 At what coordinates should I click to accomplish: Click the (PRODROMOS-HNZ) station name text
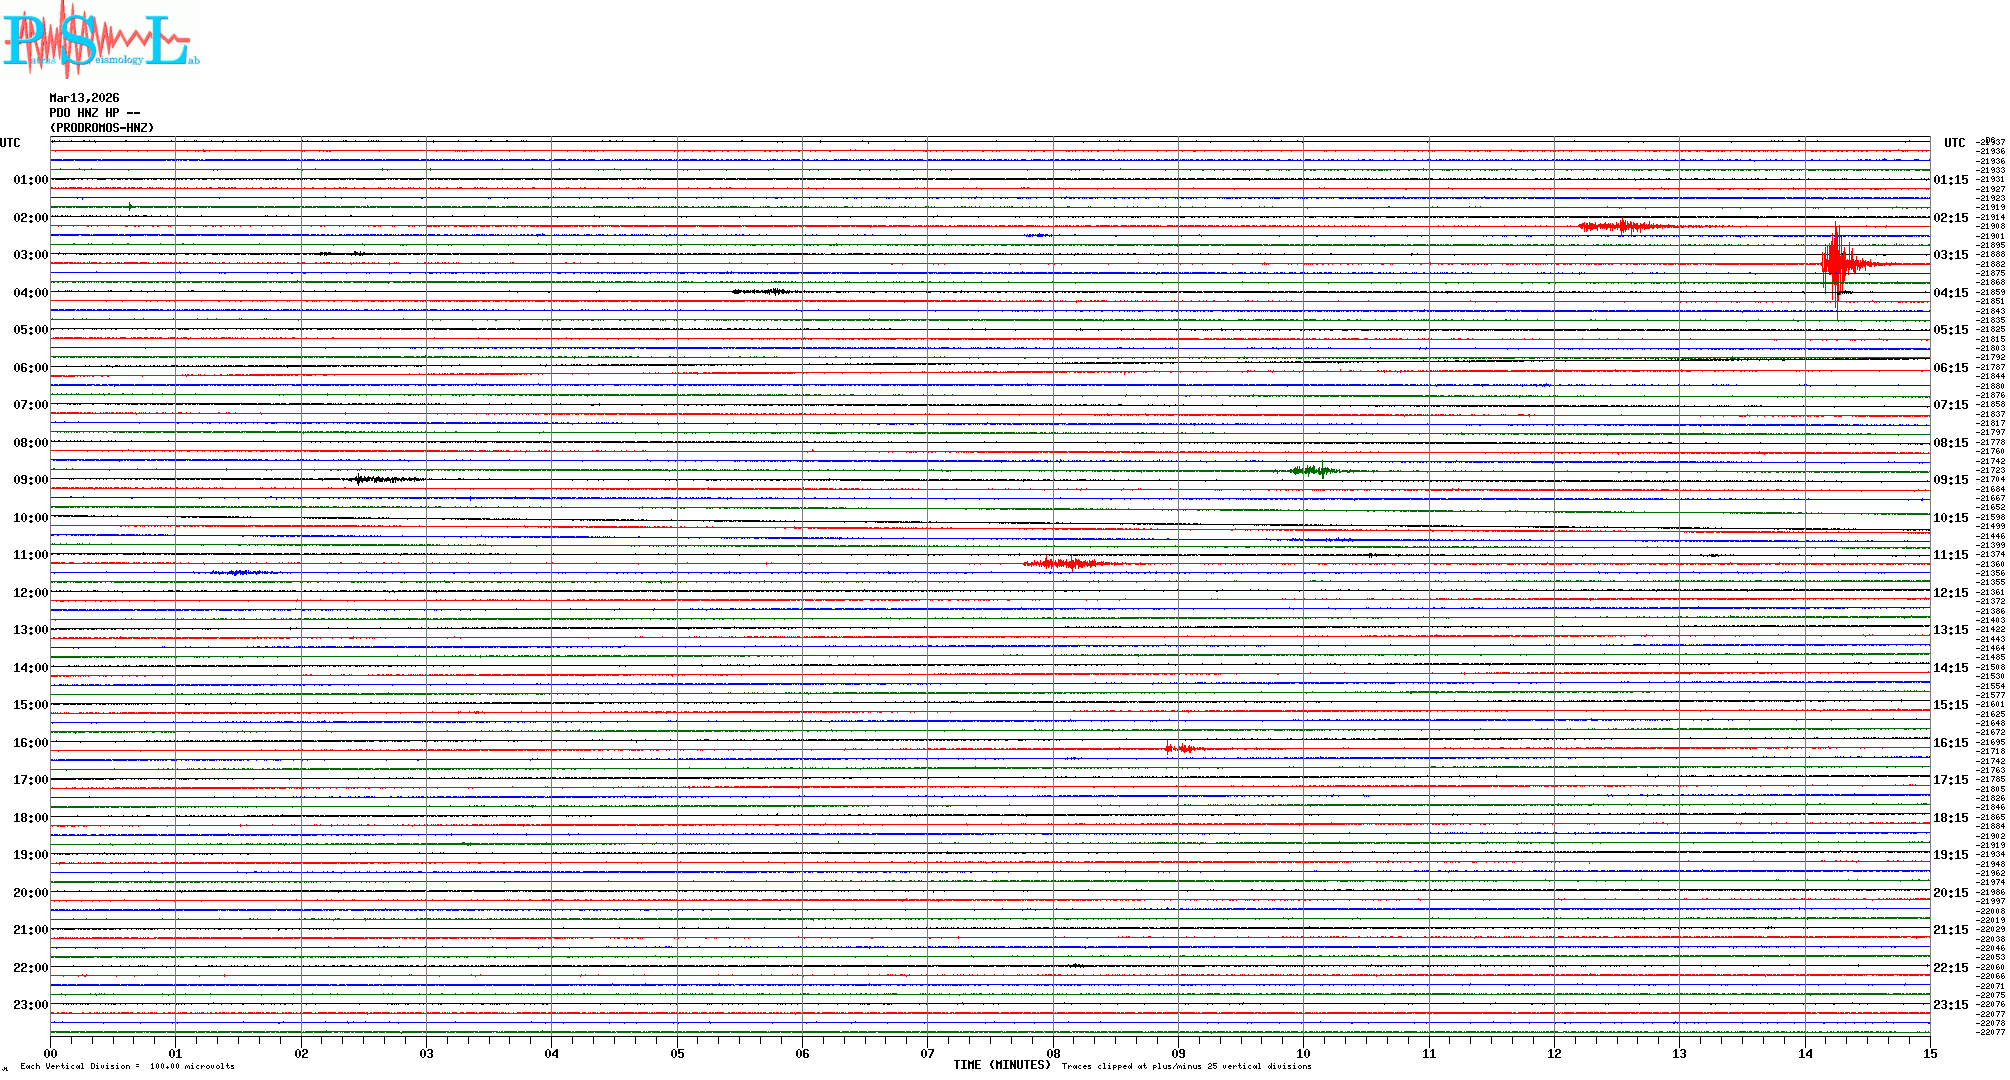(102, 128)
